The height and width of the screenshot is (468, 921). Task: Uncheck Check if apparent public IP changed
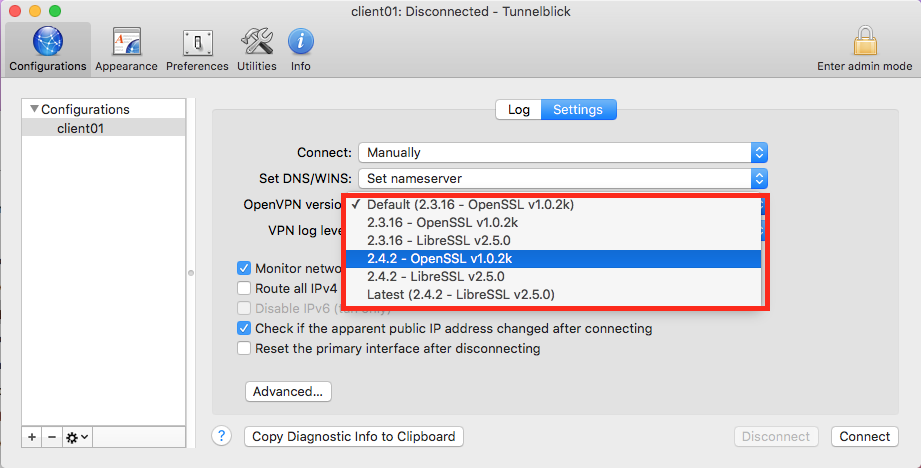(243, 329)
